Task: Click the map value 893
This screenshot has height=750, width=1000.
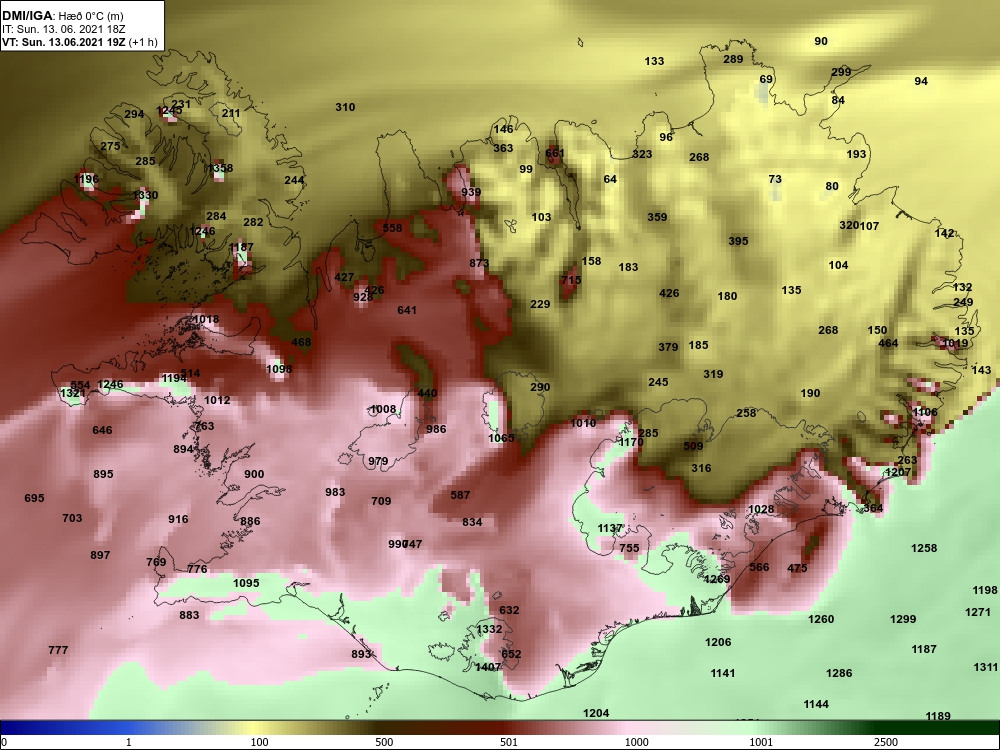Action: (x=361, y=654)
